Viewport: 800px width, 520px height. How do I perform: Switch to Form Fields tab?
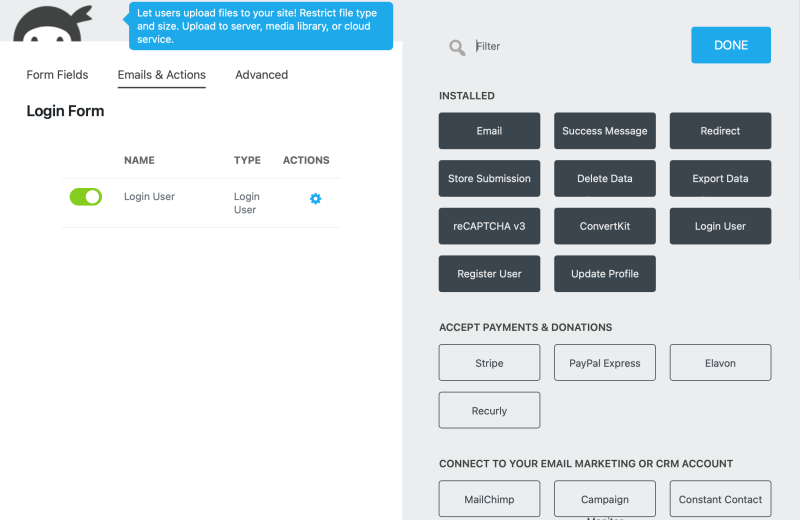click(x=57, y=75)
